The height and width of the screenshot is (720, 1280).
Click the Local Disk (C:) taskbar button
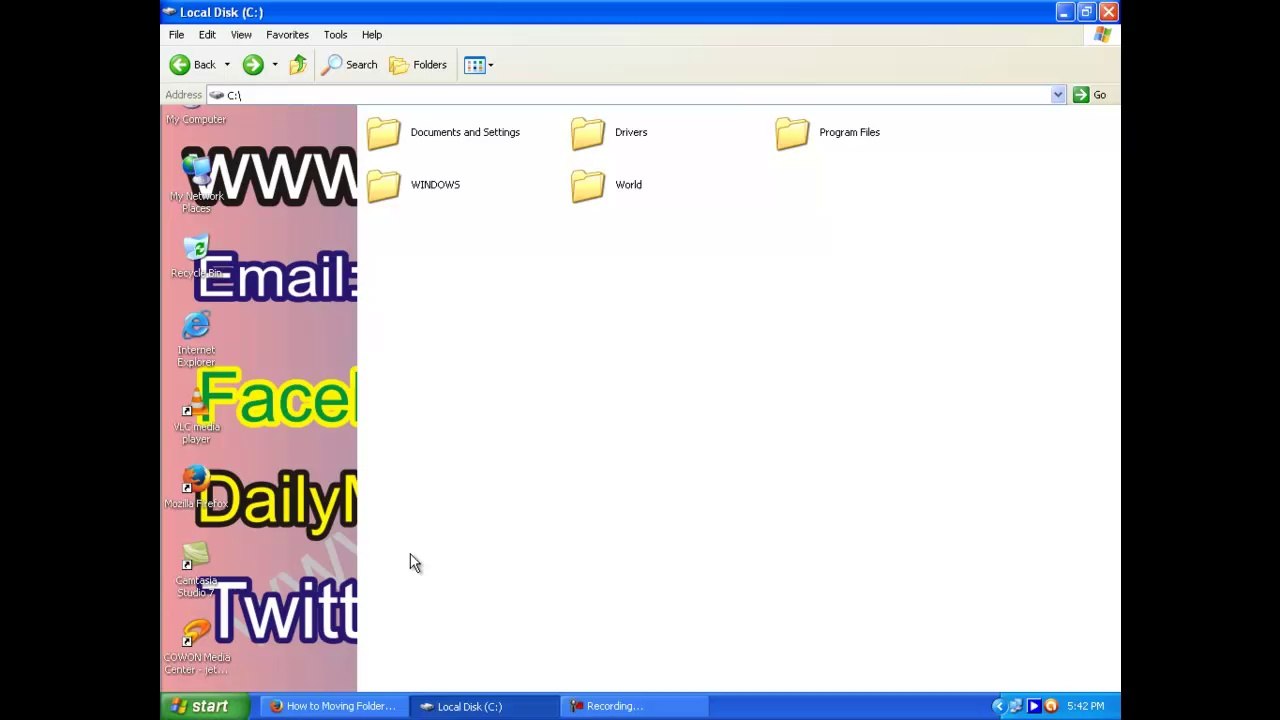484,706
